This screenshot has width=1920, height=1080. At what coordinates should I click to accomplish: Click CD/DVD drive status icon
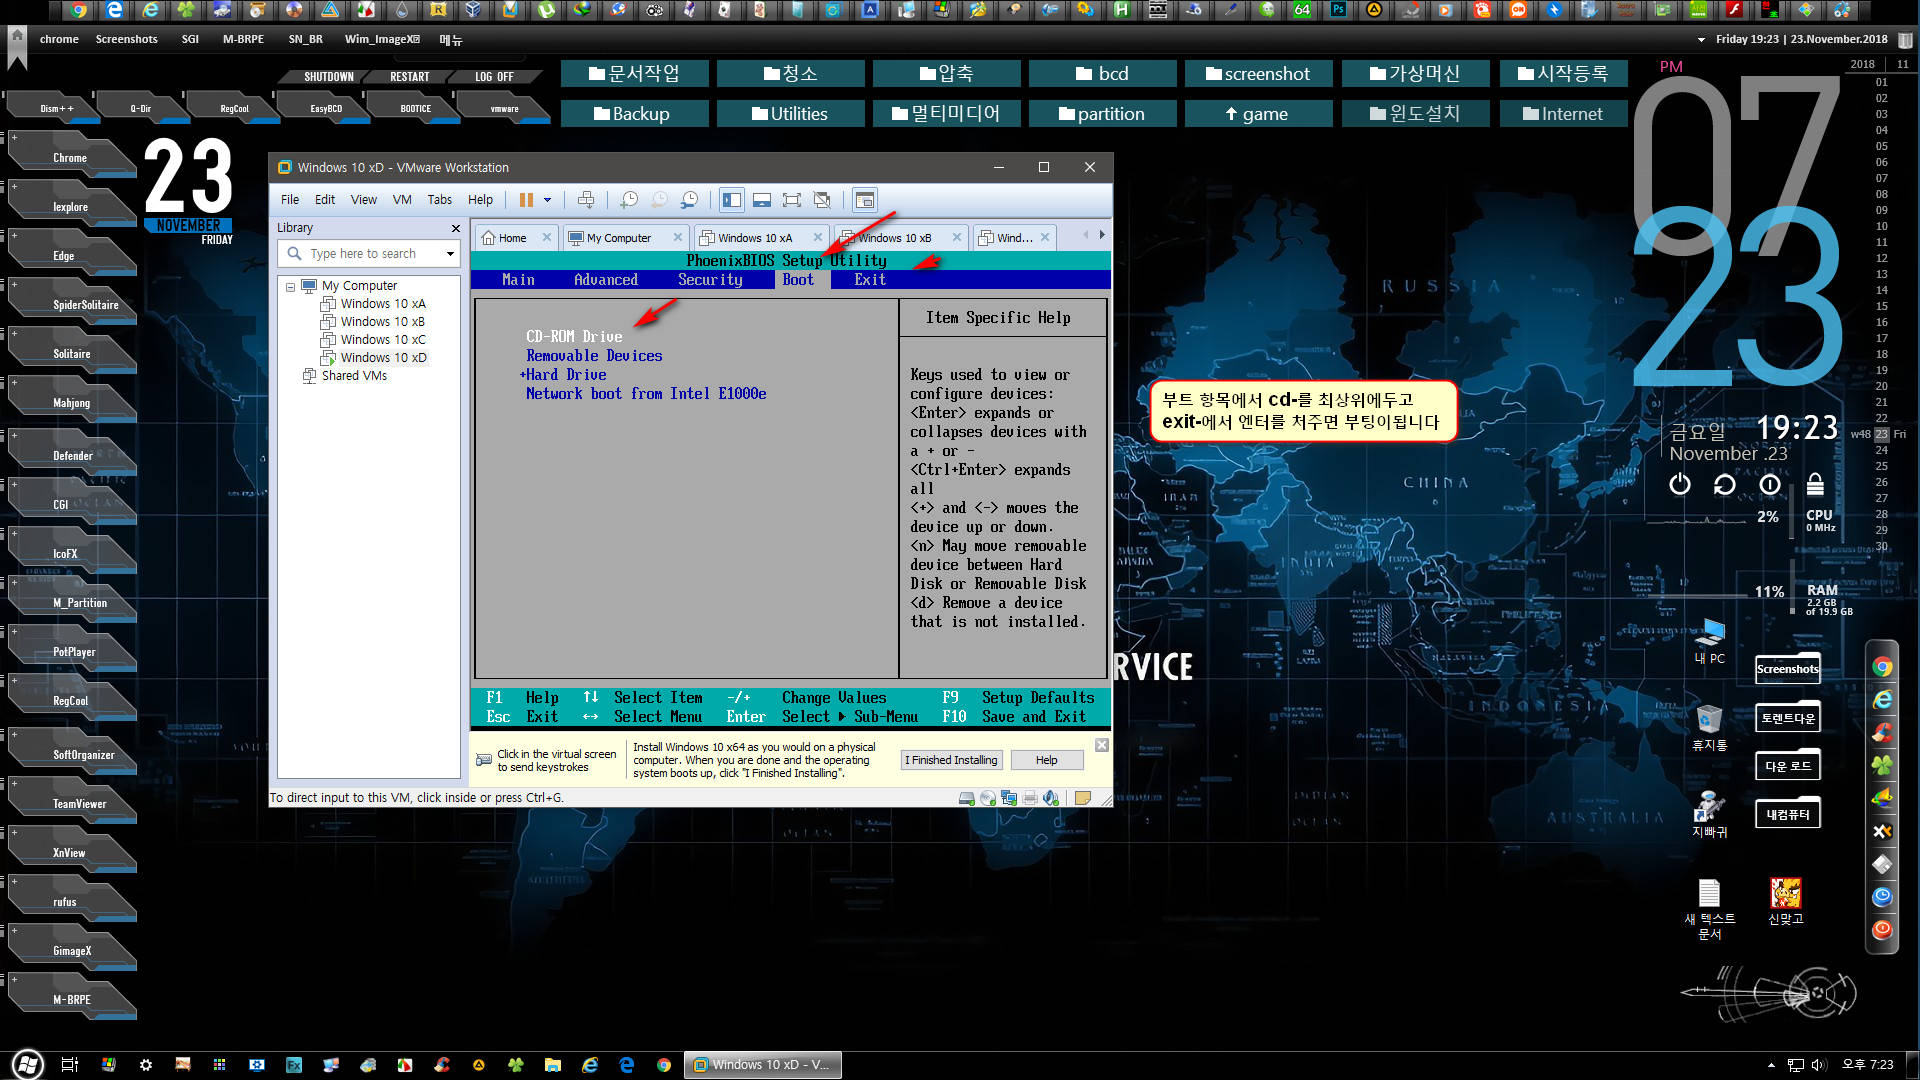(988, 798)
